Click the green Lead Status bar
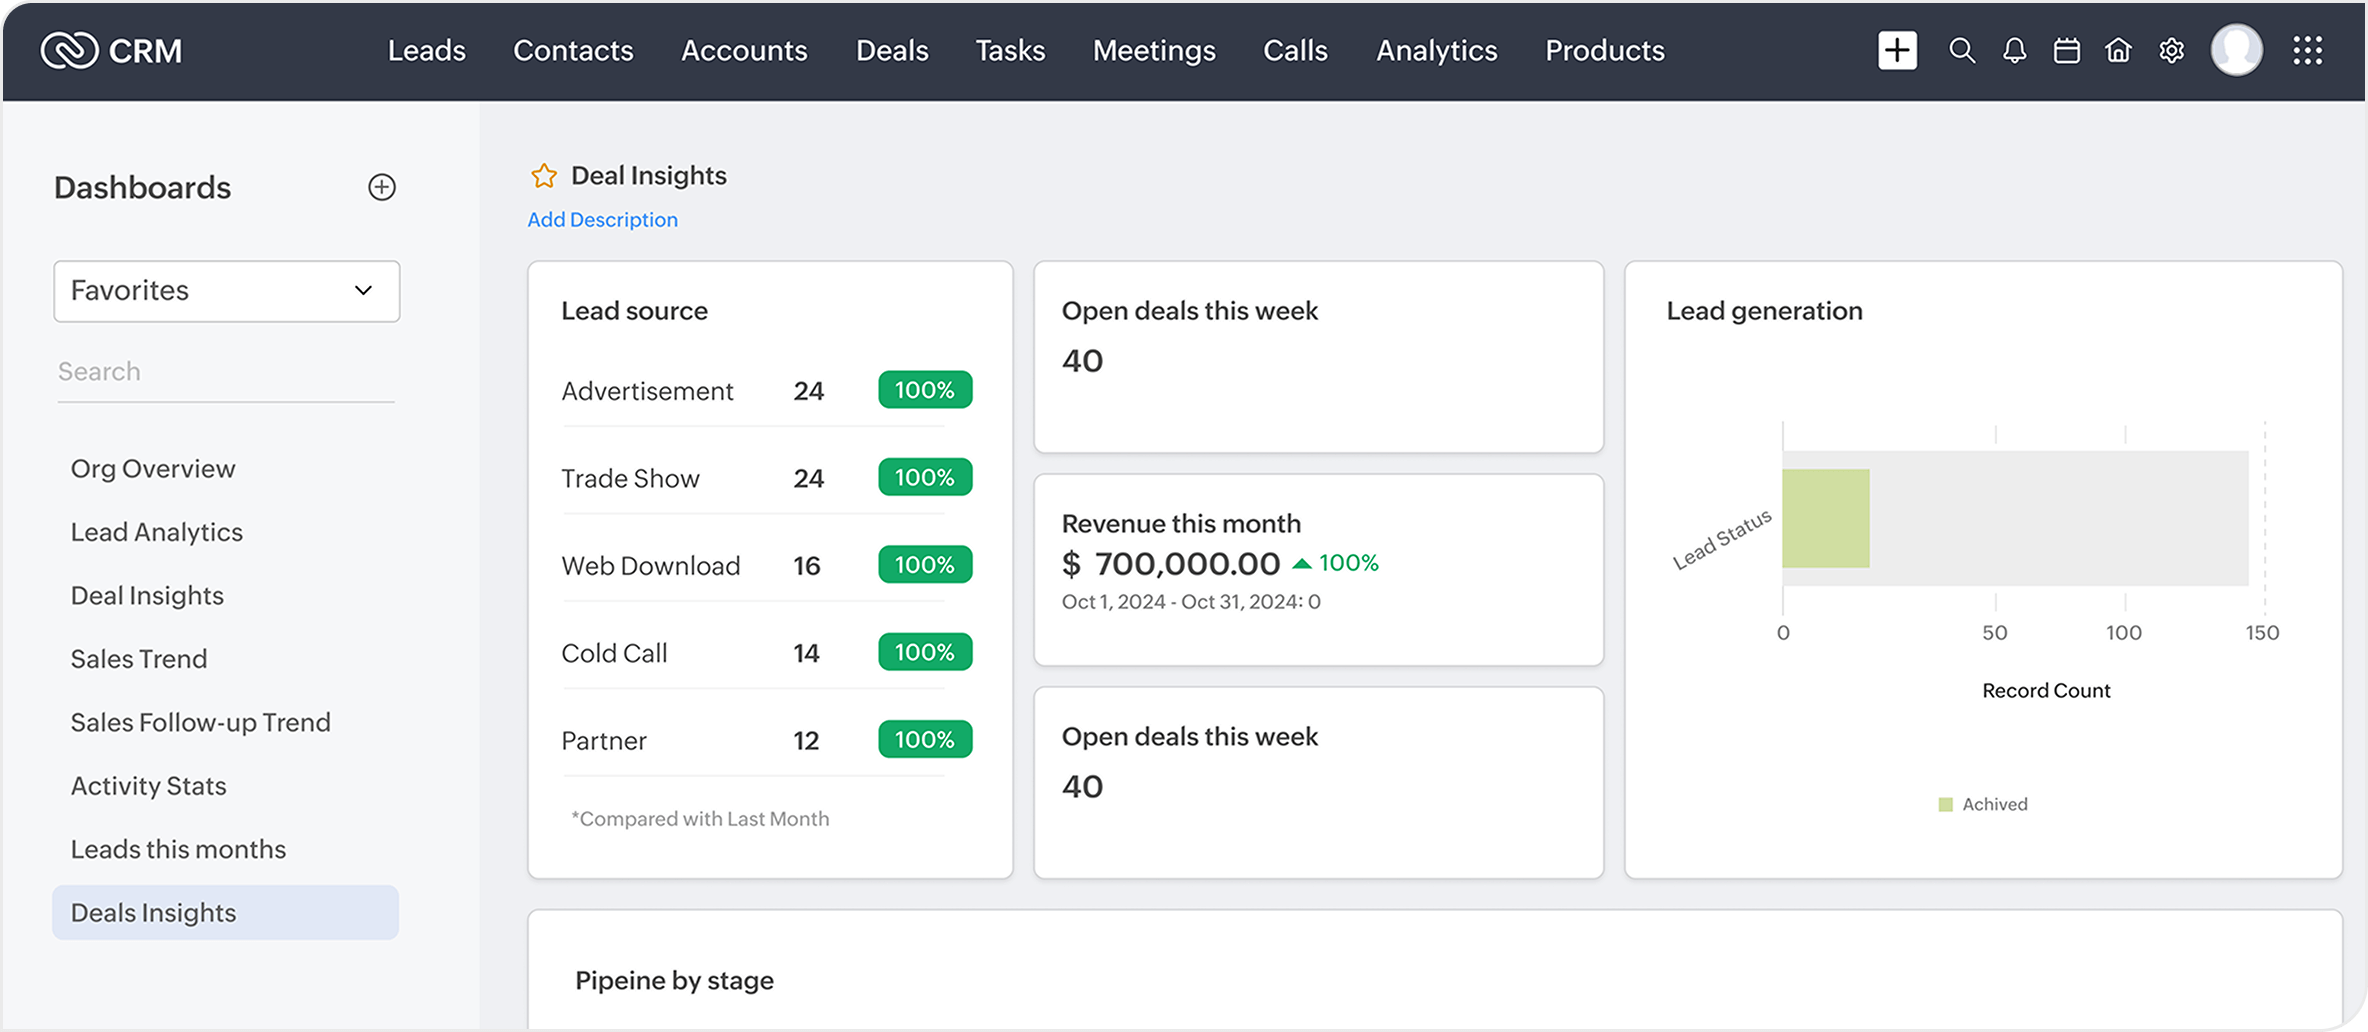The height and width of the screenshot is (1032, 2368). coord(1826,518)
